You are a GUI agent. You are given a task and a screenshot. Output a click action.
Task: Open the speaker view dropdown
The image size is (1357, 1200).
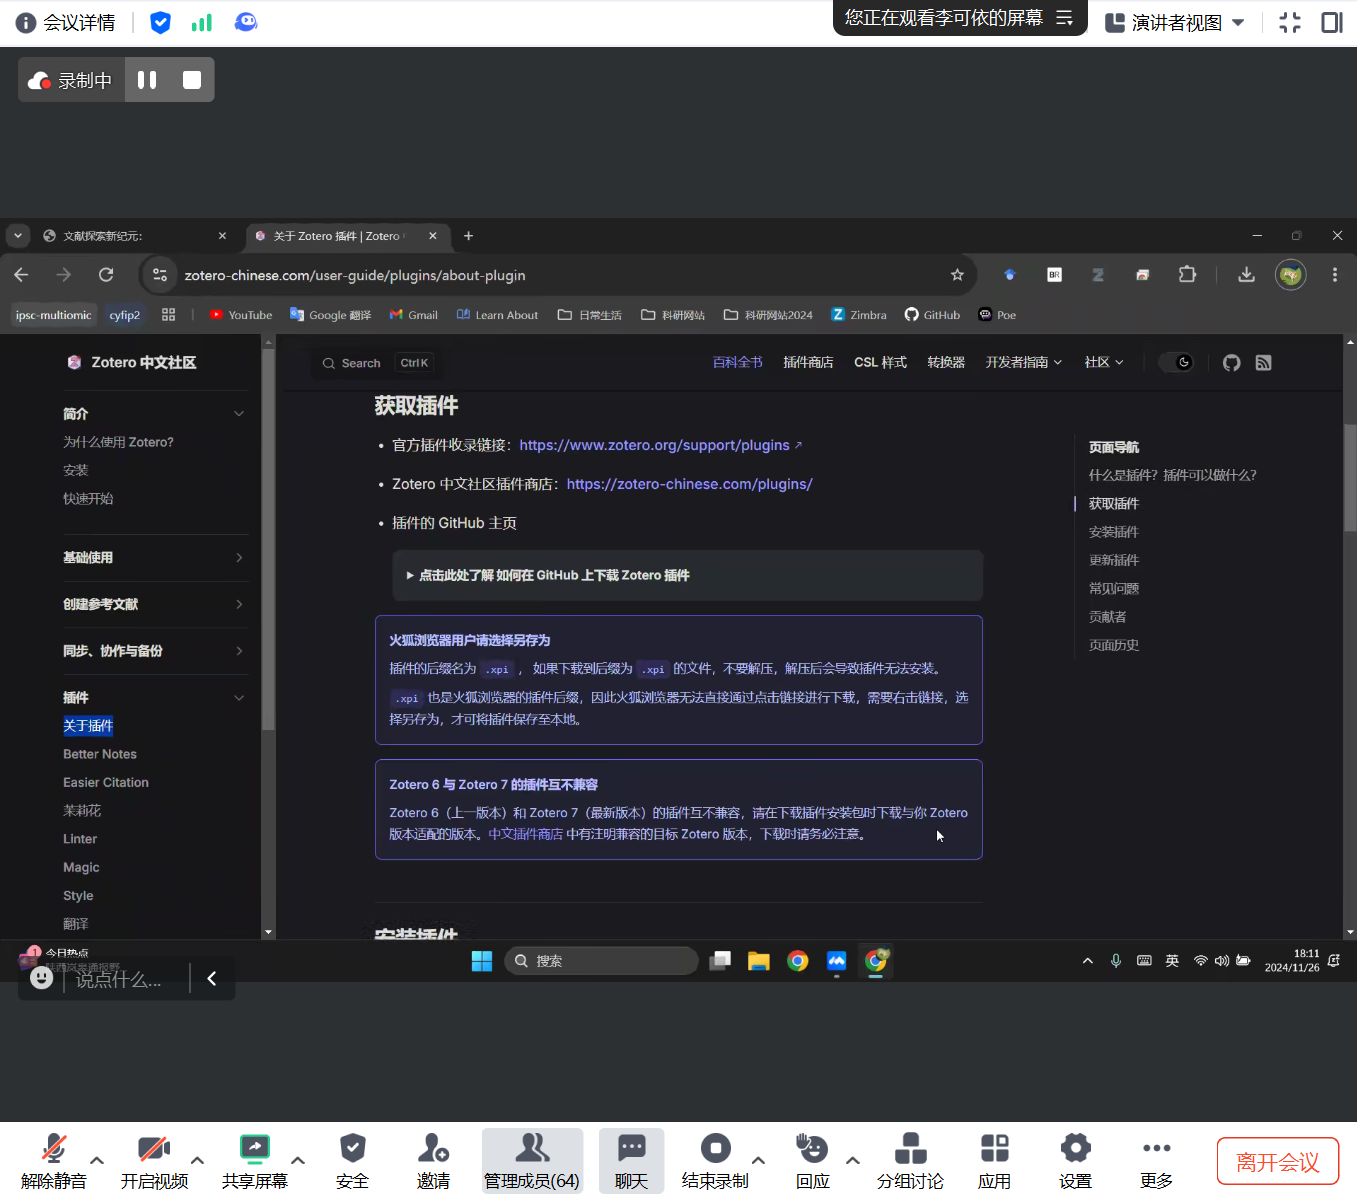[x=1175, y=22]
